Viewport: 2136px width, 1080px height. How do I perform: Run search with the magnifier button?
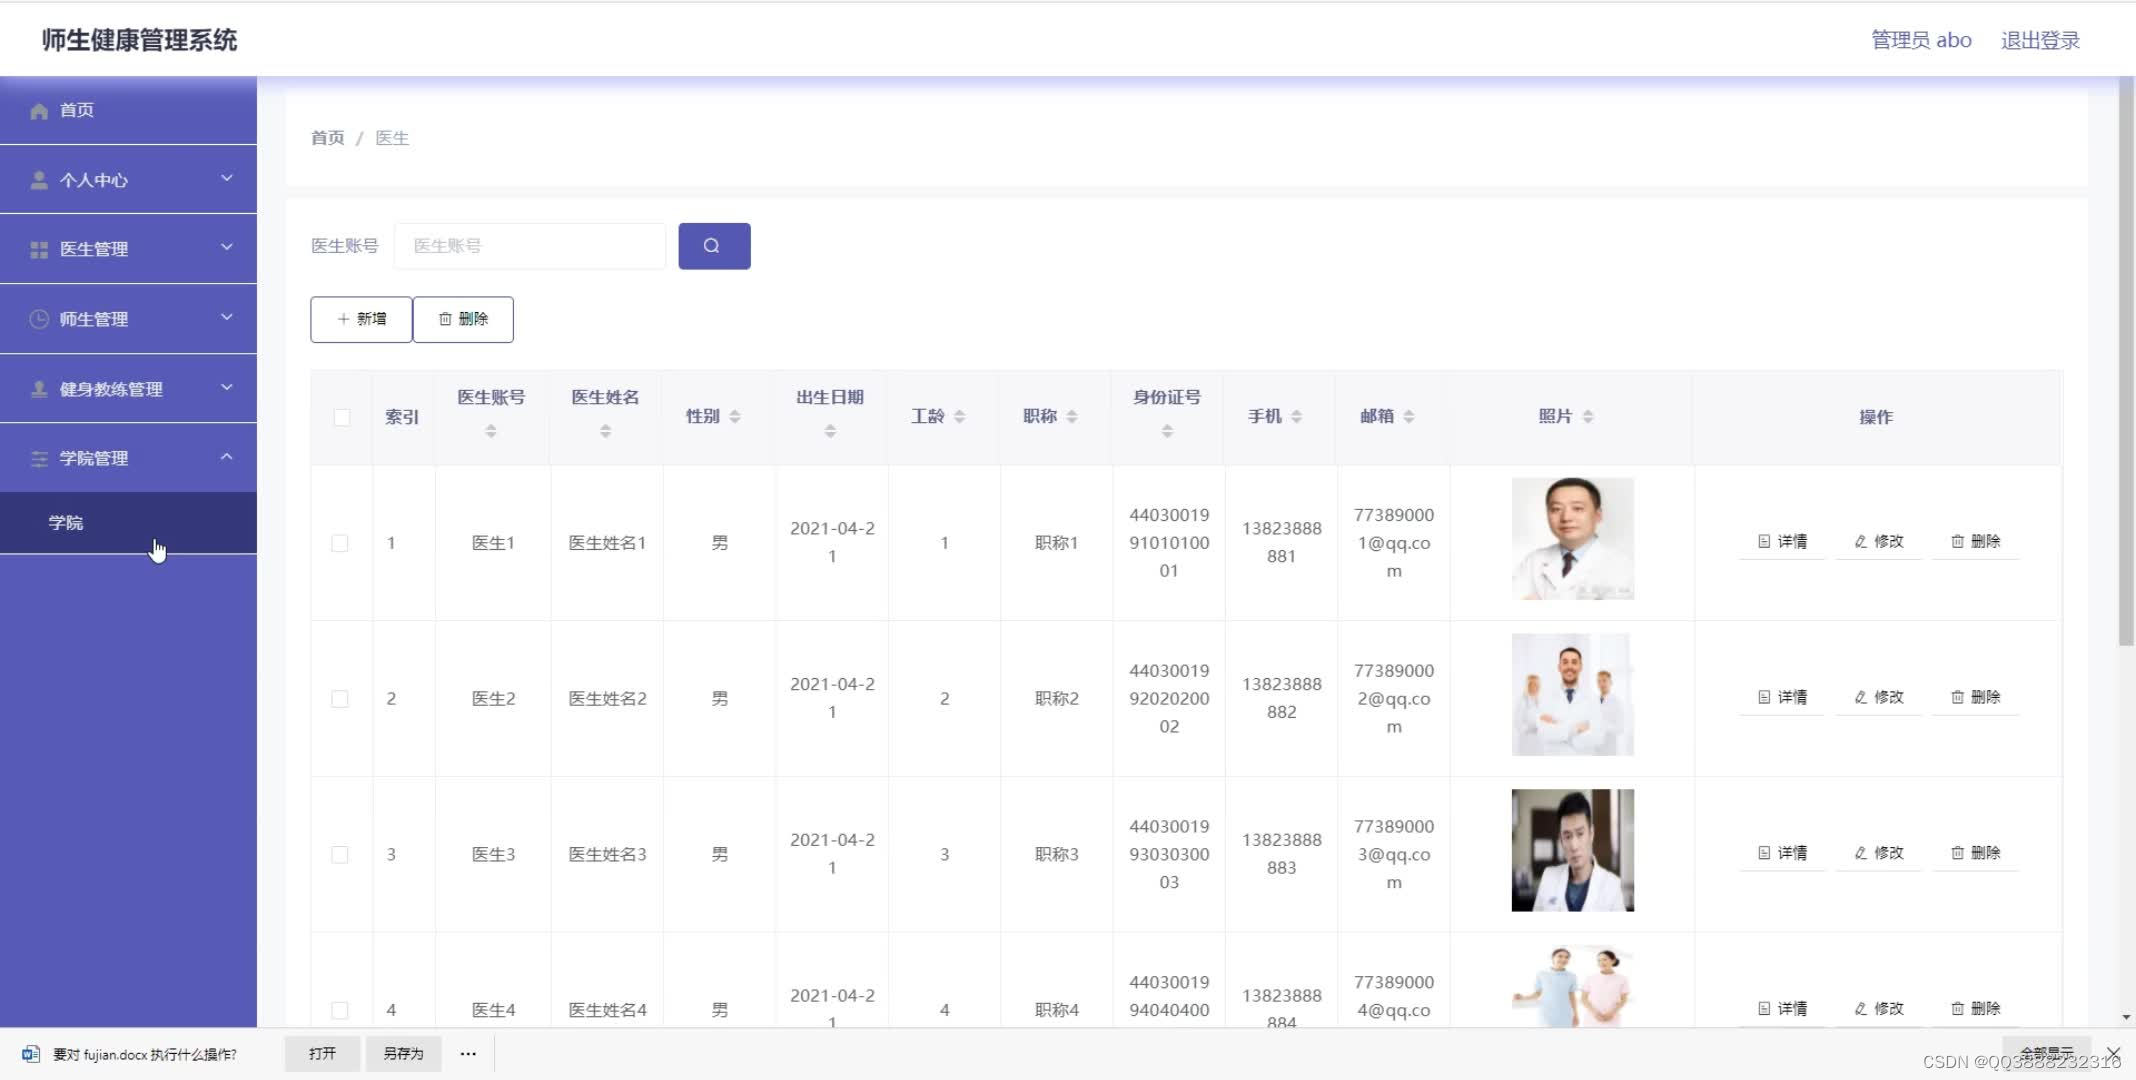coord(713,245)
